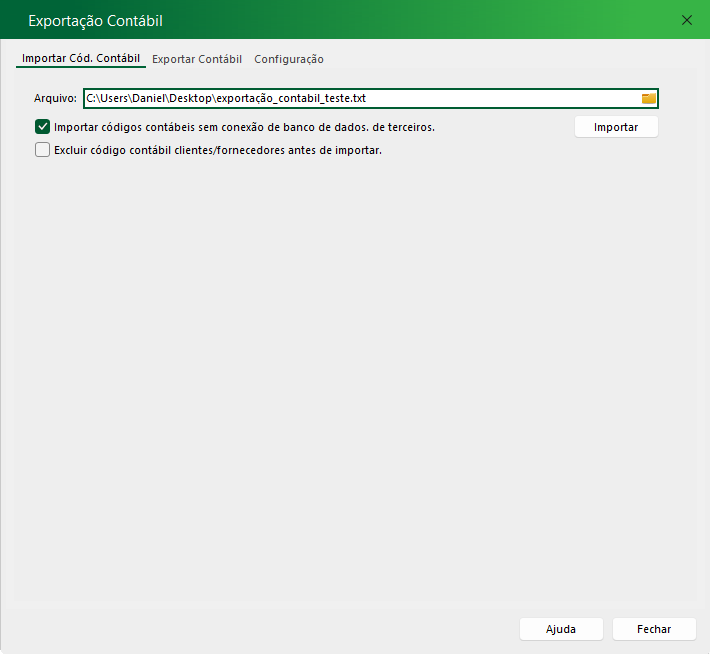
Task: Close the Exportação Contábil window
Action: (x=687, y=20)
